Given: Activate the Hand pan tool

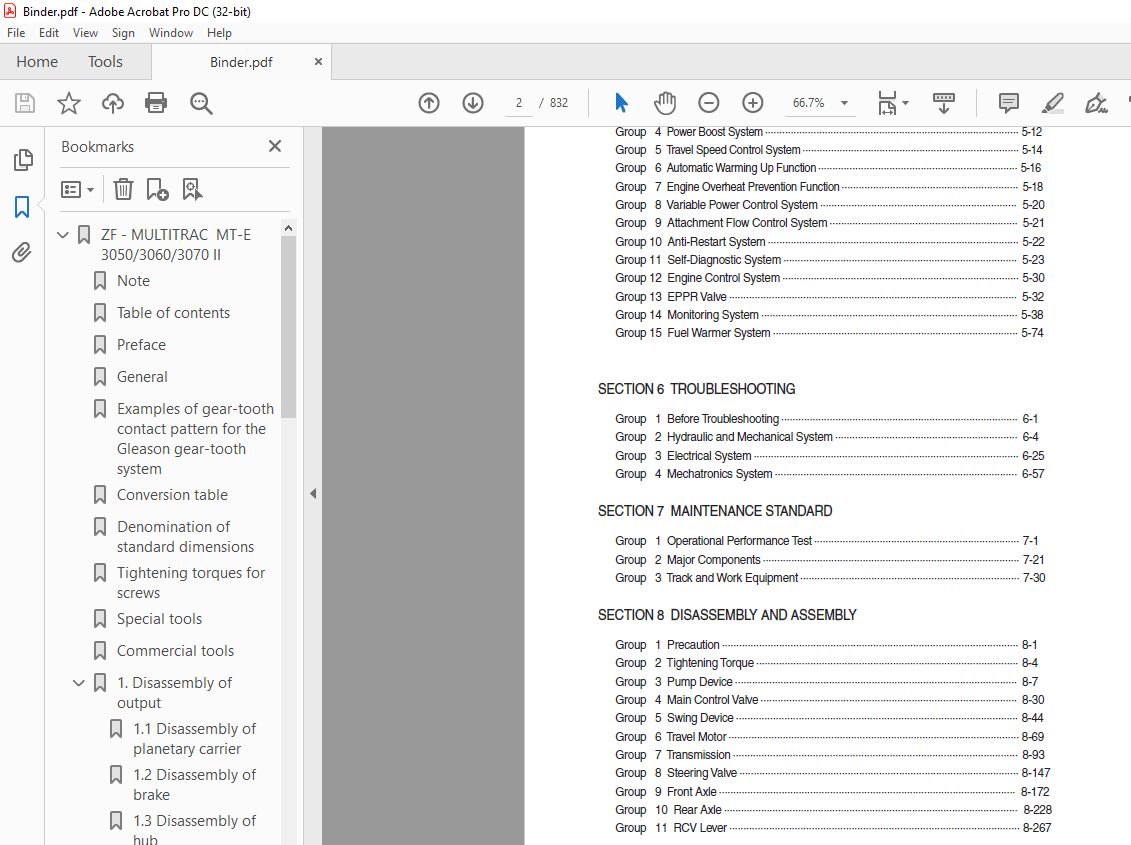Looking at the screenshot, I should [664, 103].
